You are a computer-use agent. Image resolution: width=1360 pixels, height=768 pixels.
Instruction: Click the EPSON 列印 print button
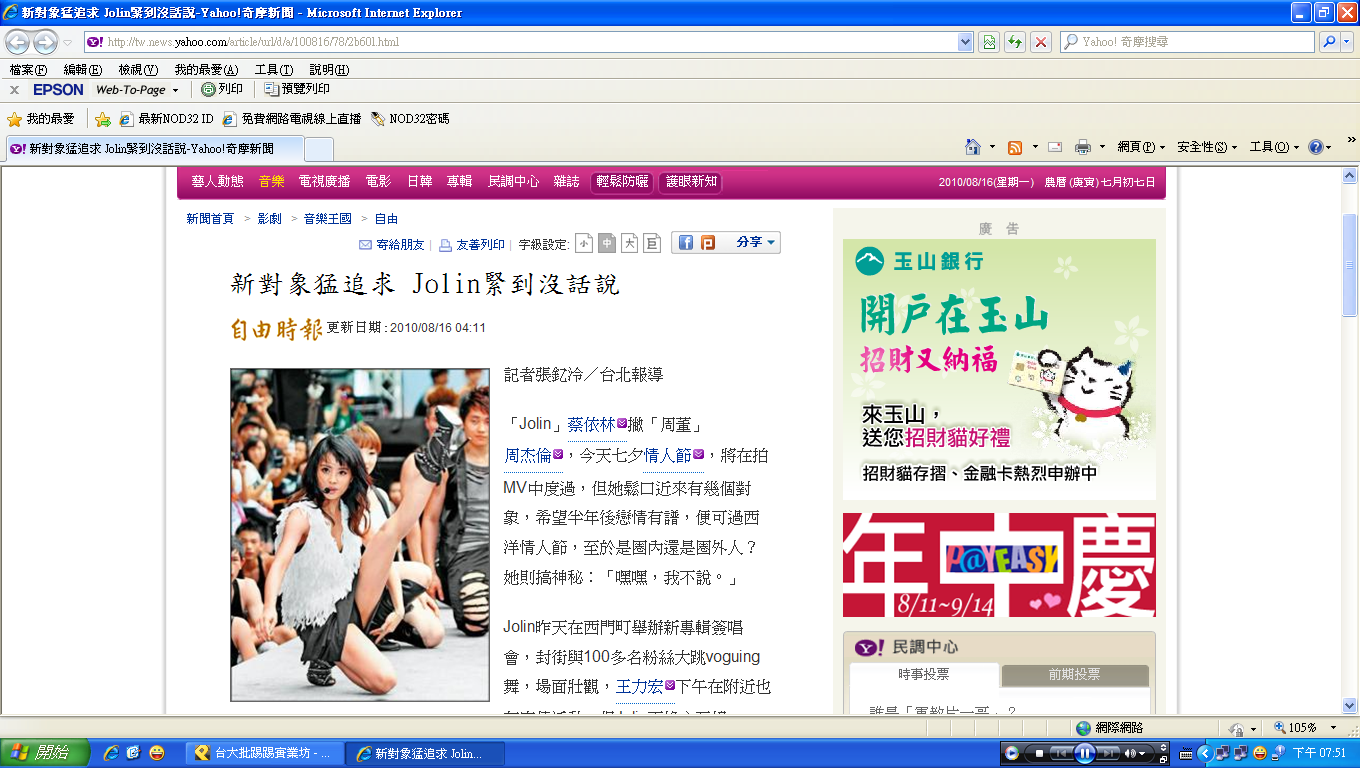click(222, 89)
